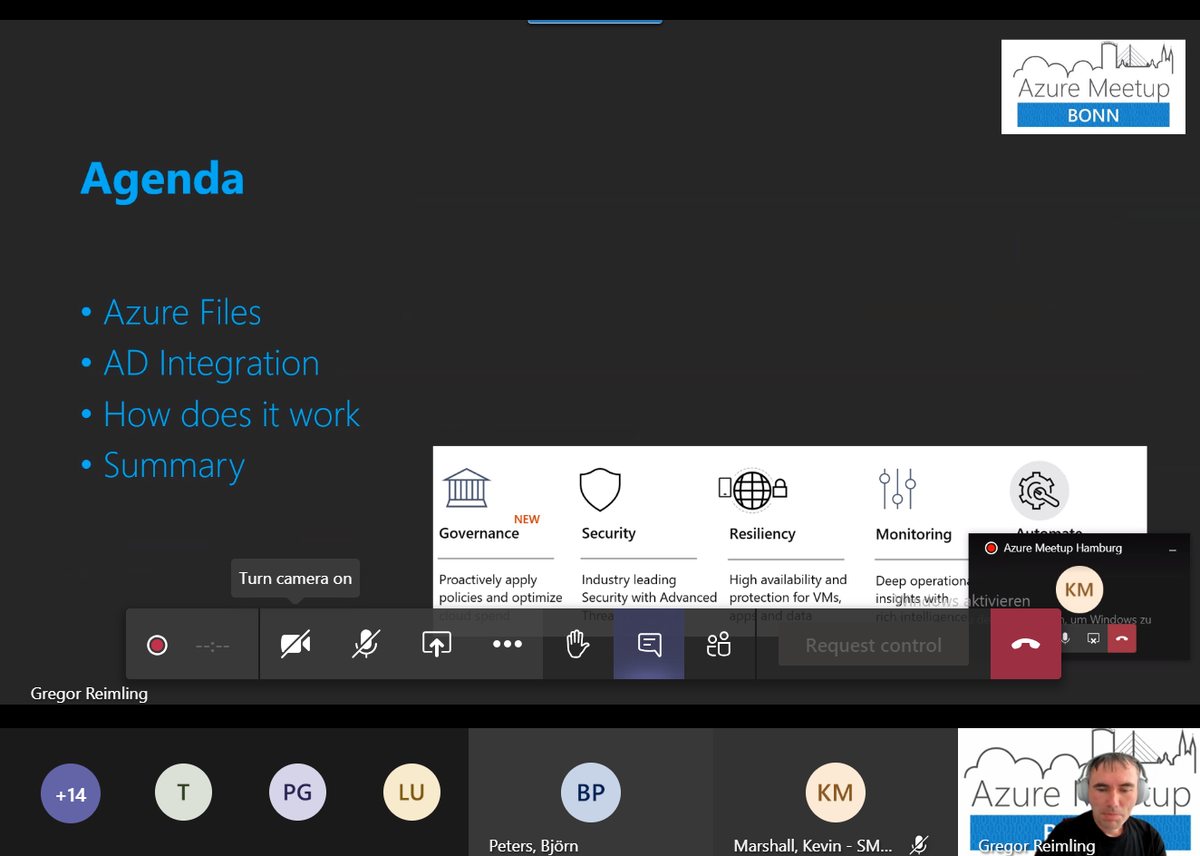Select participant avatar LU
This screenshot has width=1200, height=856.
click(412, 792)
